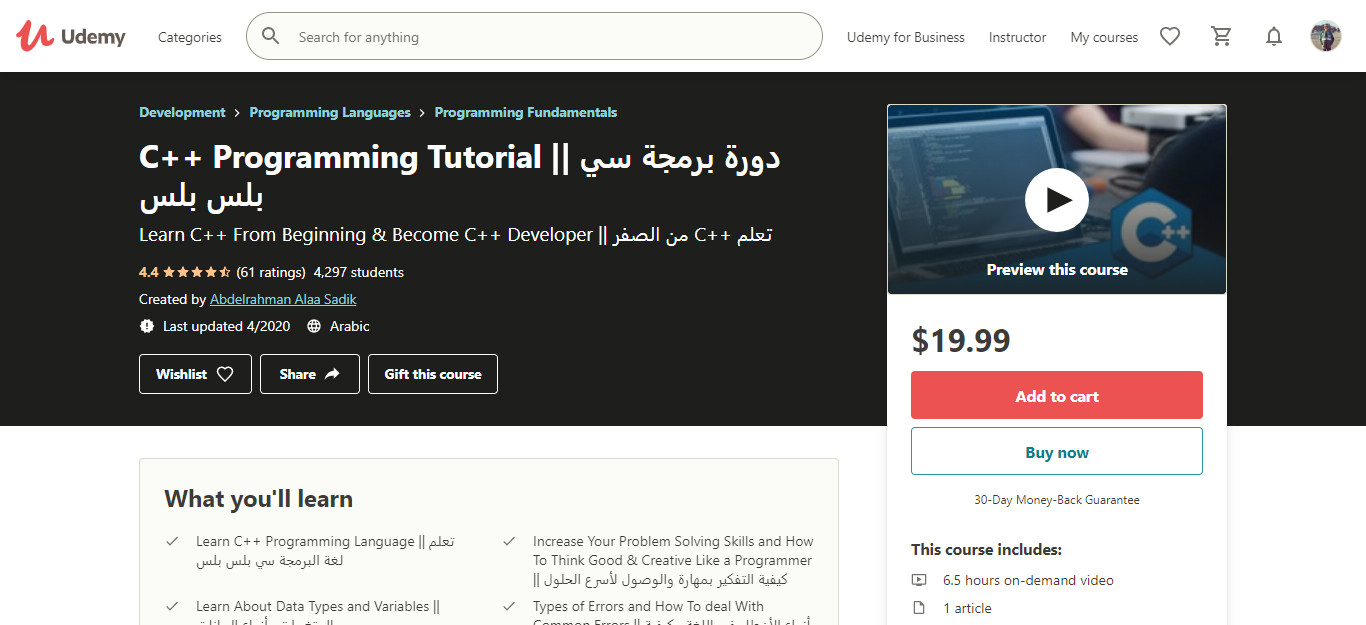Switch to the Instructor view

pyautogui.click(x=1017, y=37)
